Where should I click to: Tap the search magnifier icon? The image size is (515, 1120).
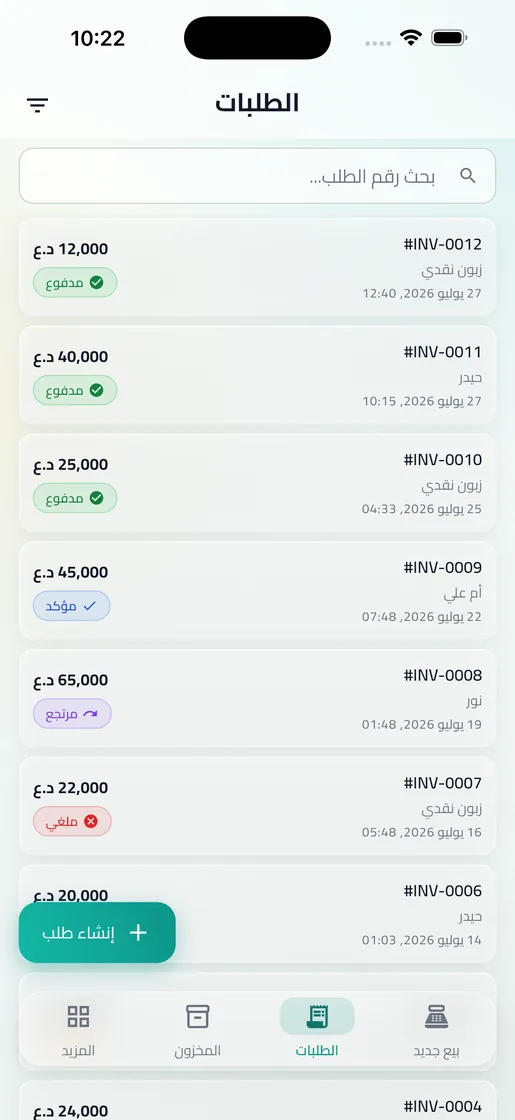[468, 176]
